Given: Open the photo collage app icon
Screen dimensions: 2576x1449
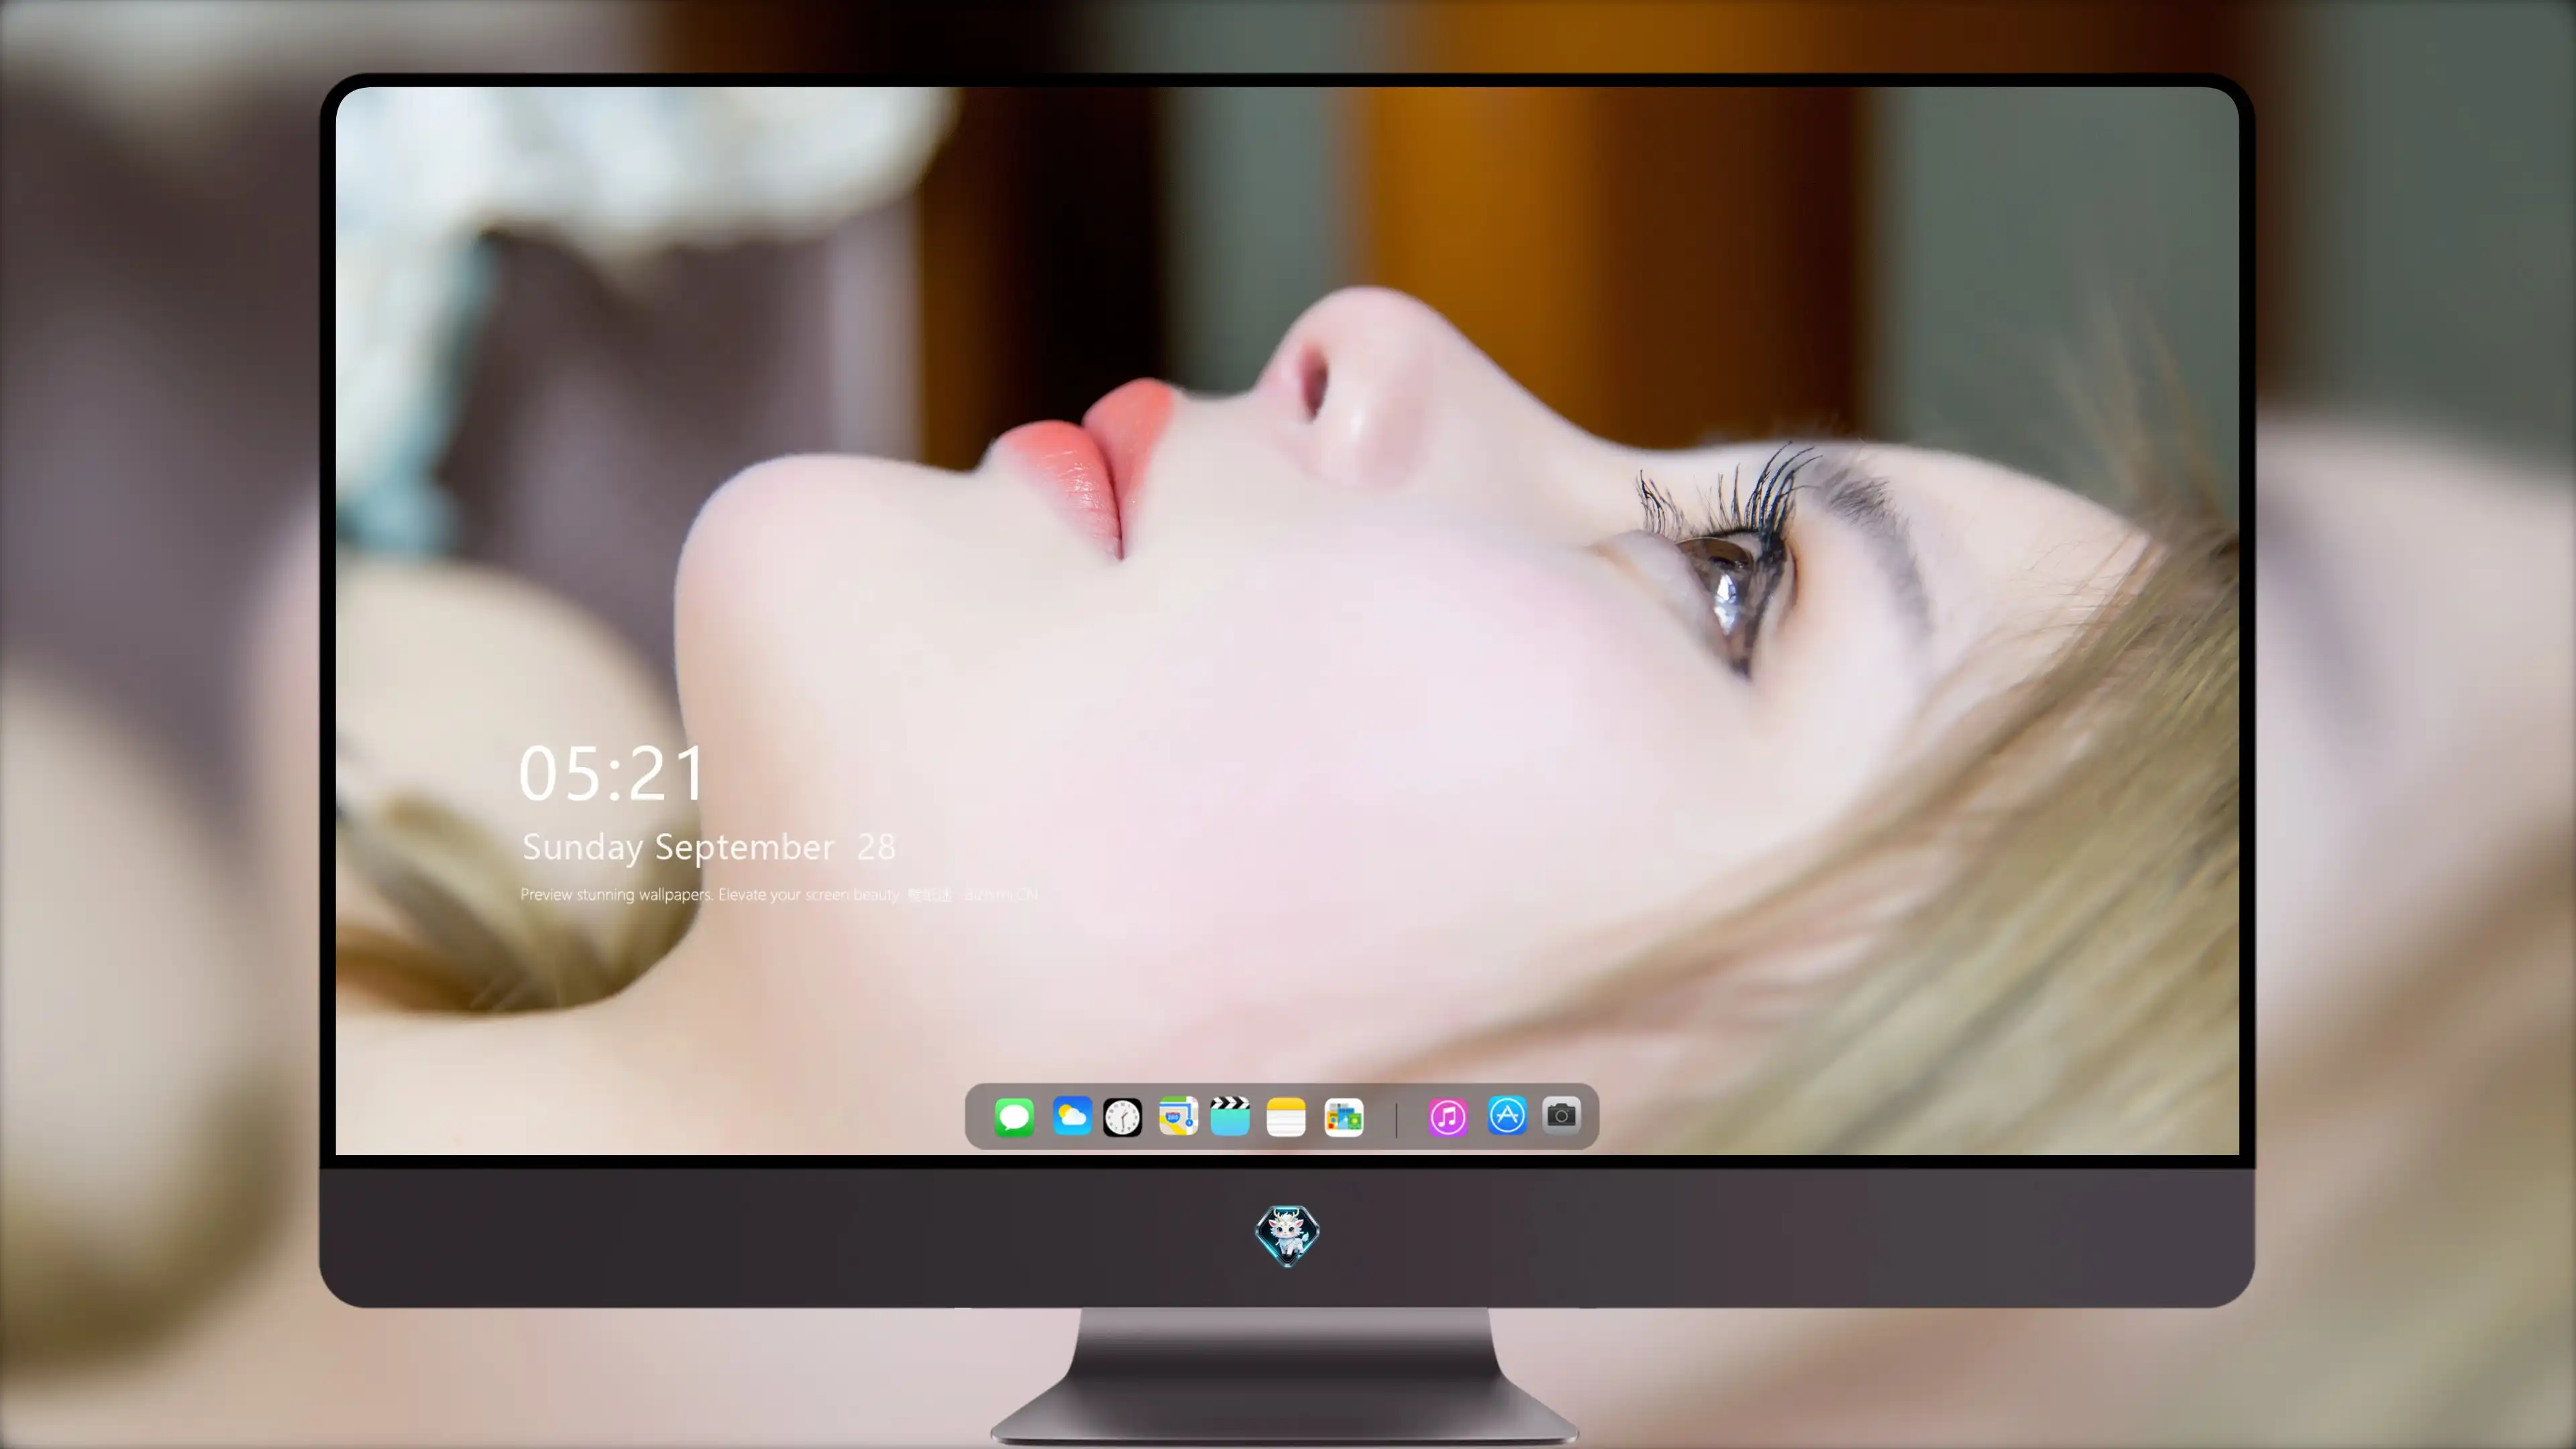Looking at the screenshot, I should (x=1343, y=1117).
